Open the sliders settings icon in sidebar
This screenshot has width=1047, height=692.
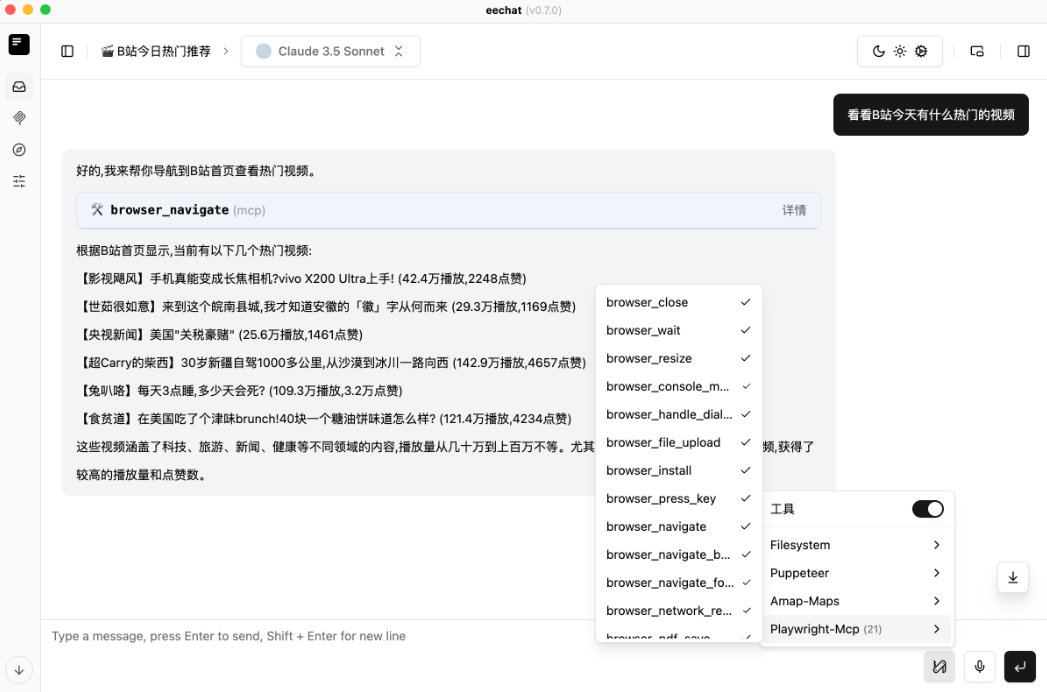[19, 181]
